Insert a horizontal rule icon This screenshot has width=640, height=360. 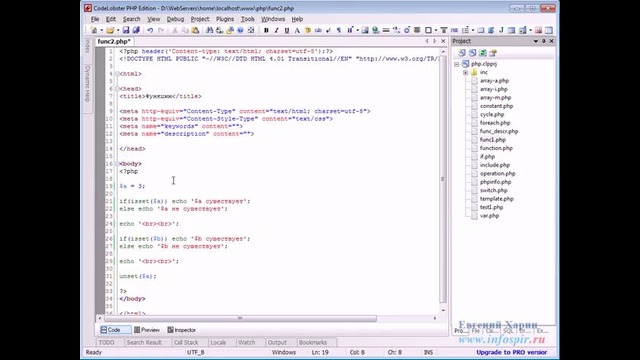pos(386,30)
